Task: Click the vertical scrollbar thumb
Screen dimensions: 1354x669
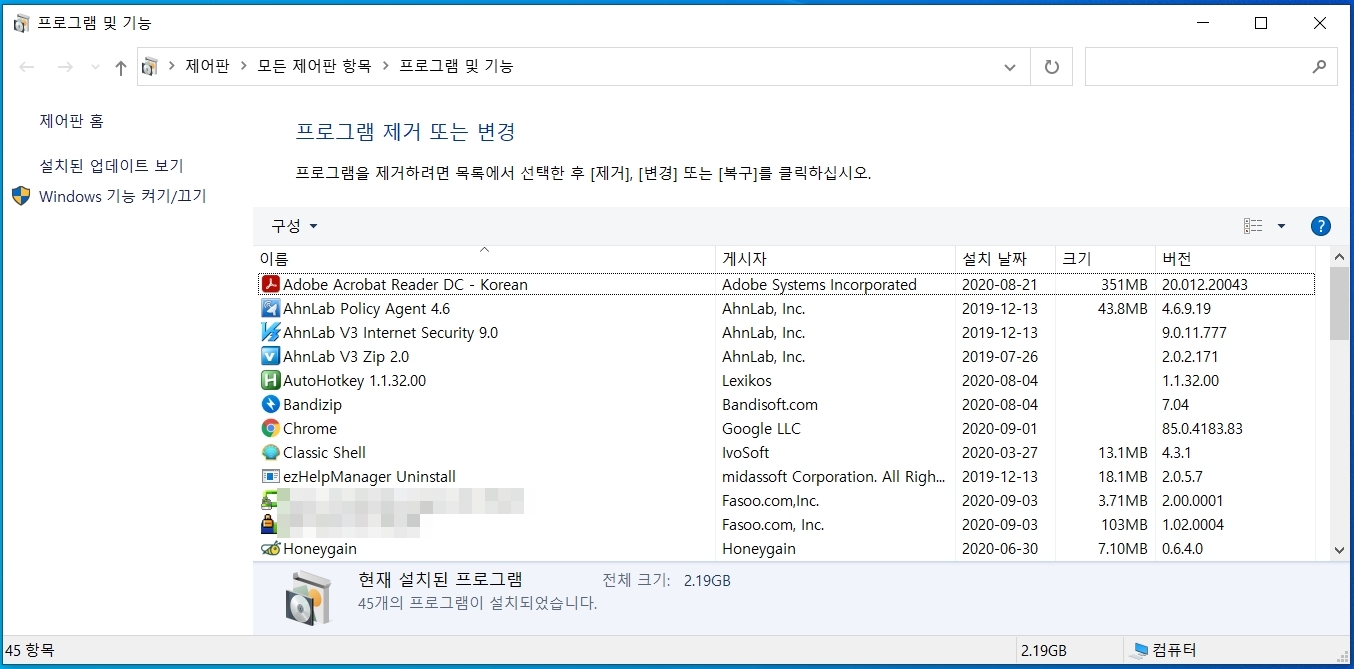Action: pyautogui.click(x=1340, y=304)
